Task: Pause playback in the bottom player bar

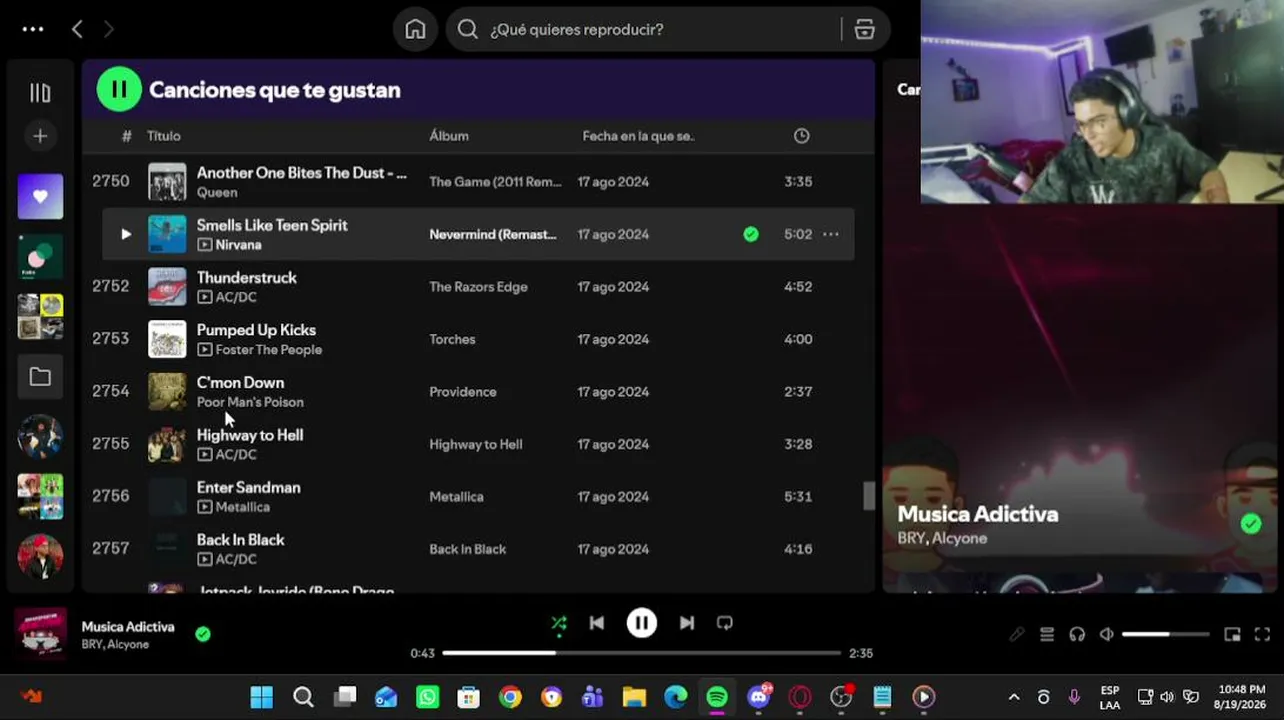Action: pos(642,623)
